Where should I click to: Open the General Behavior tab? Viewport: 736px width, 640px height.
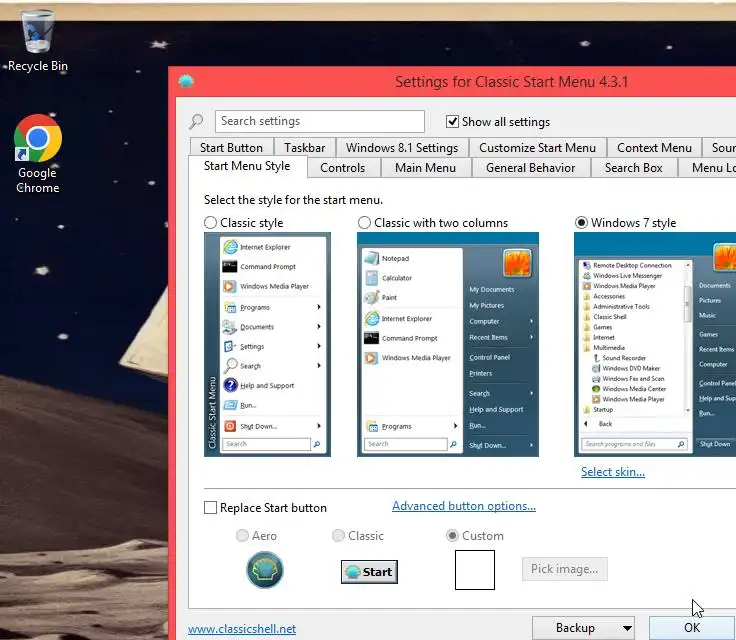tap(530, 168)
